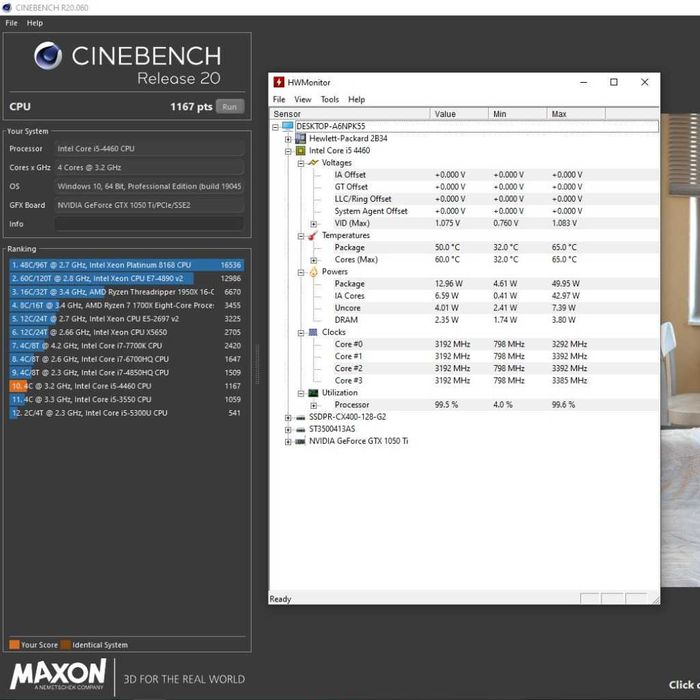Viewport: 700px width, 700px height.
Task: Open the HWMonitor Tools menu
Action: click(x=330, y=99)
